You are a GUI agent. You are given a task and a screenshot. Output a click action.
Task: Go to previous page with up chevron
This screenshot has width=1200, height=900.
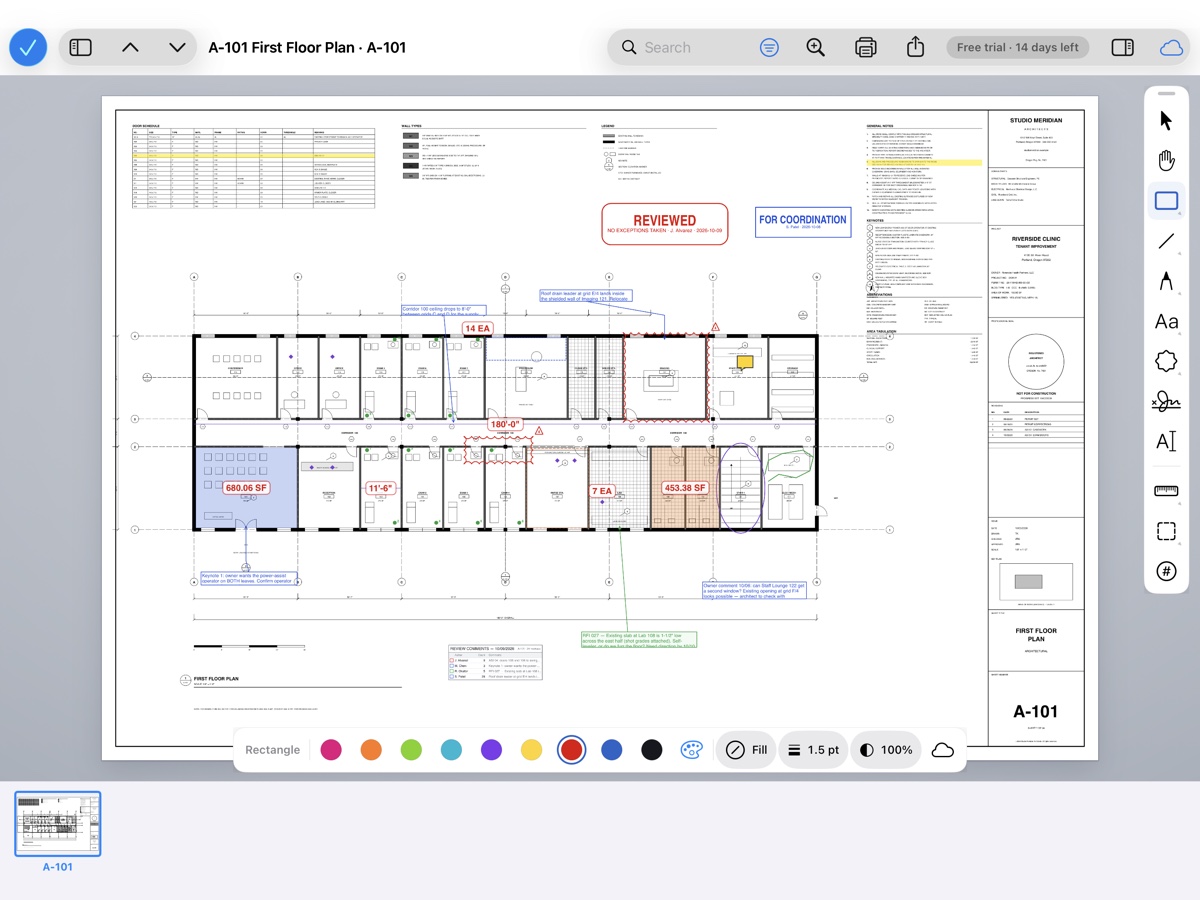130,47
